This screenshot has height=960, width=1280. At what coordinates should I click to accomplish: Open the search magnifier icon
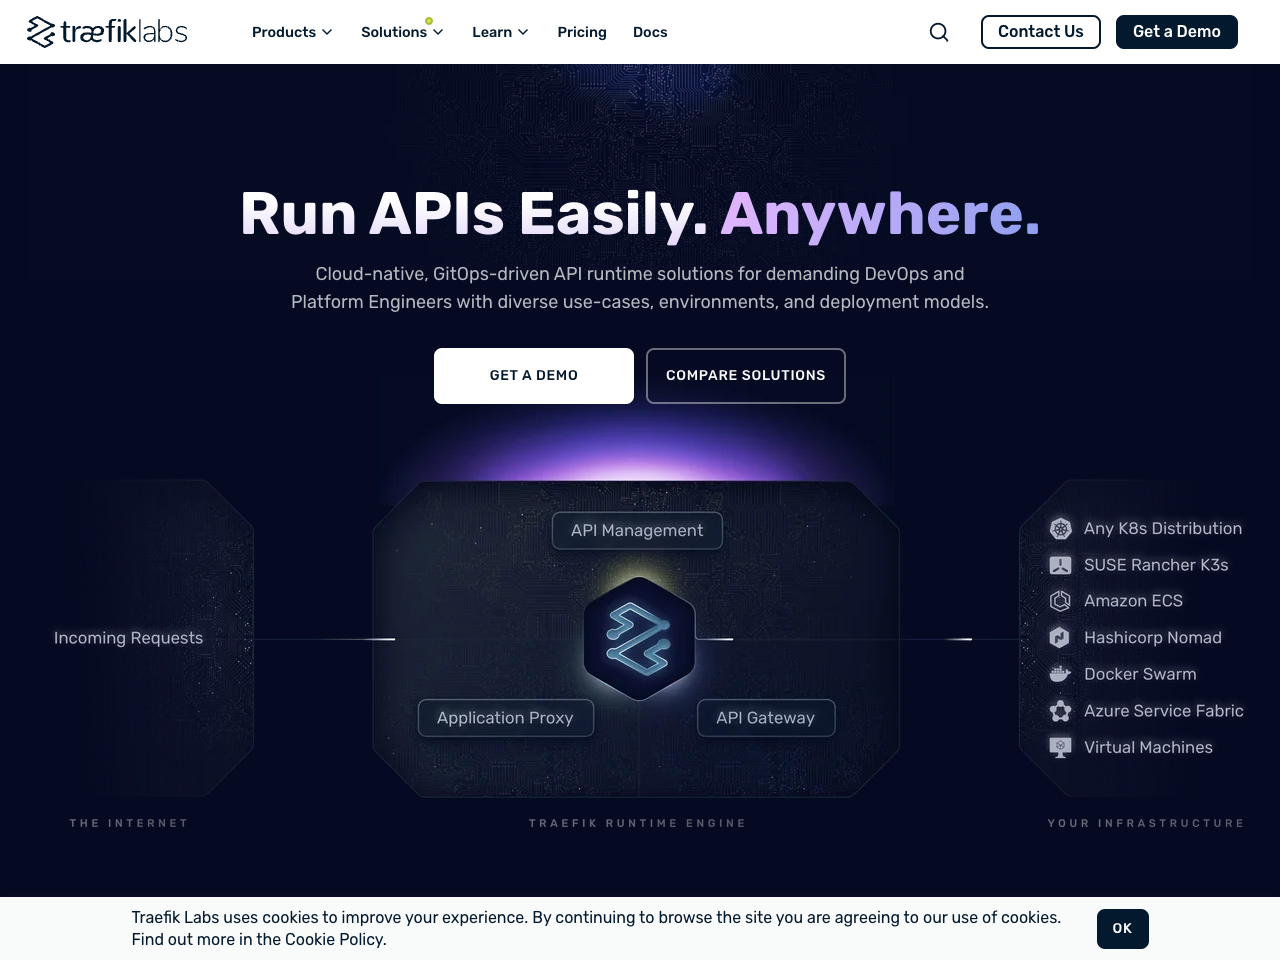click(939, 32)
